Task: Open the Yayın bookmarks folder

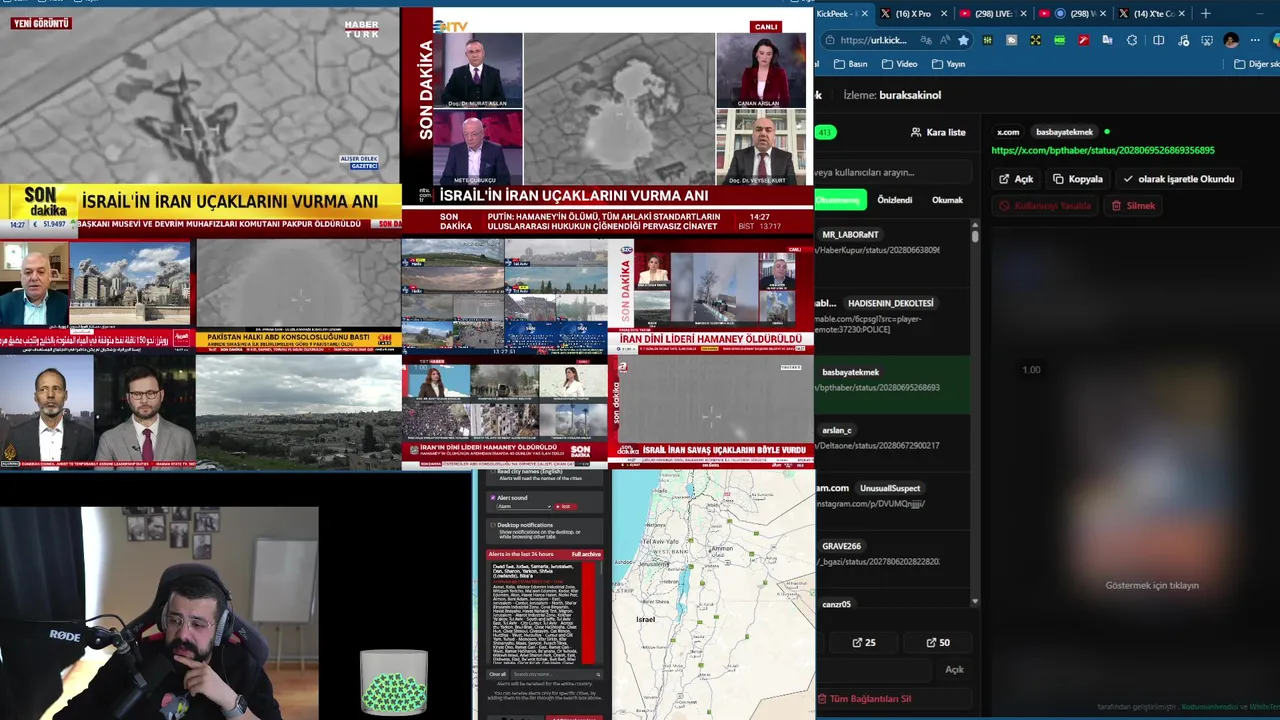Action: click(948, 64)
